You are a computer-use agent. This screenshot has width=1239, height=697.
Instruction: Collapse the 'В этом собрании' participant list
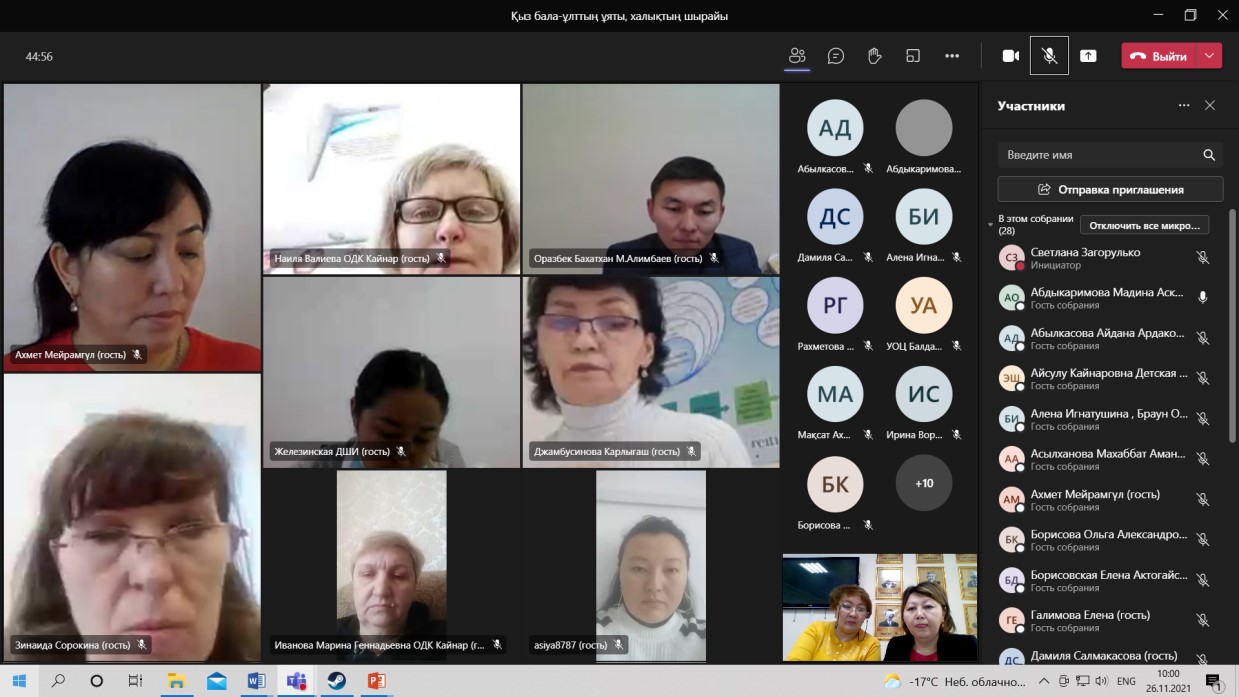click(x=990, y=225)
